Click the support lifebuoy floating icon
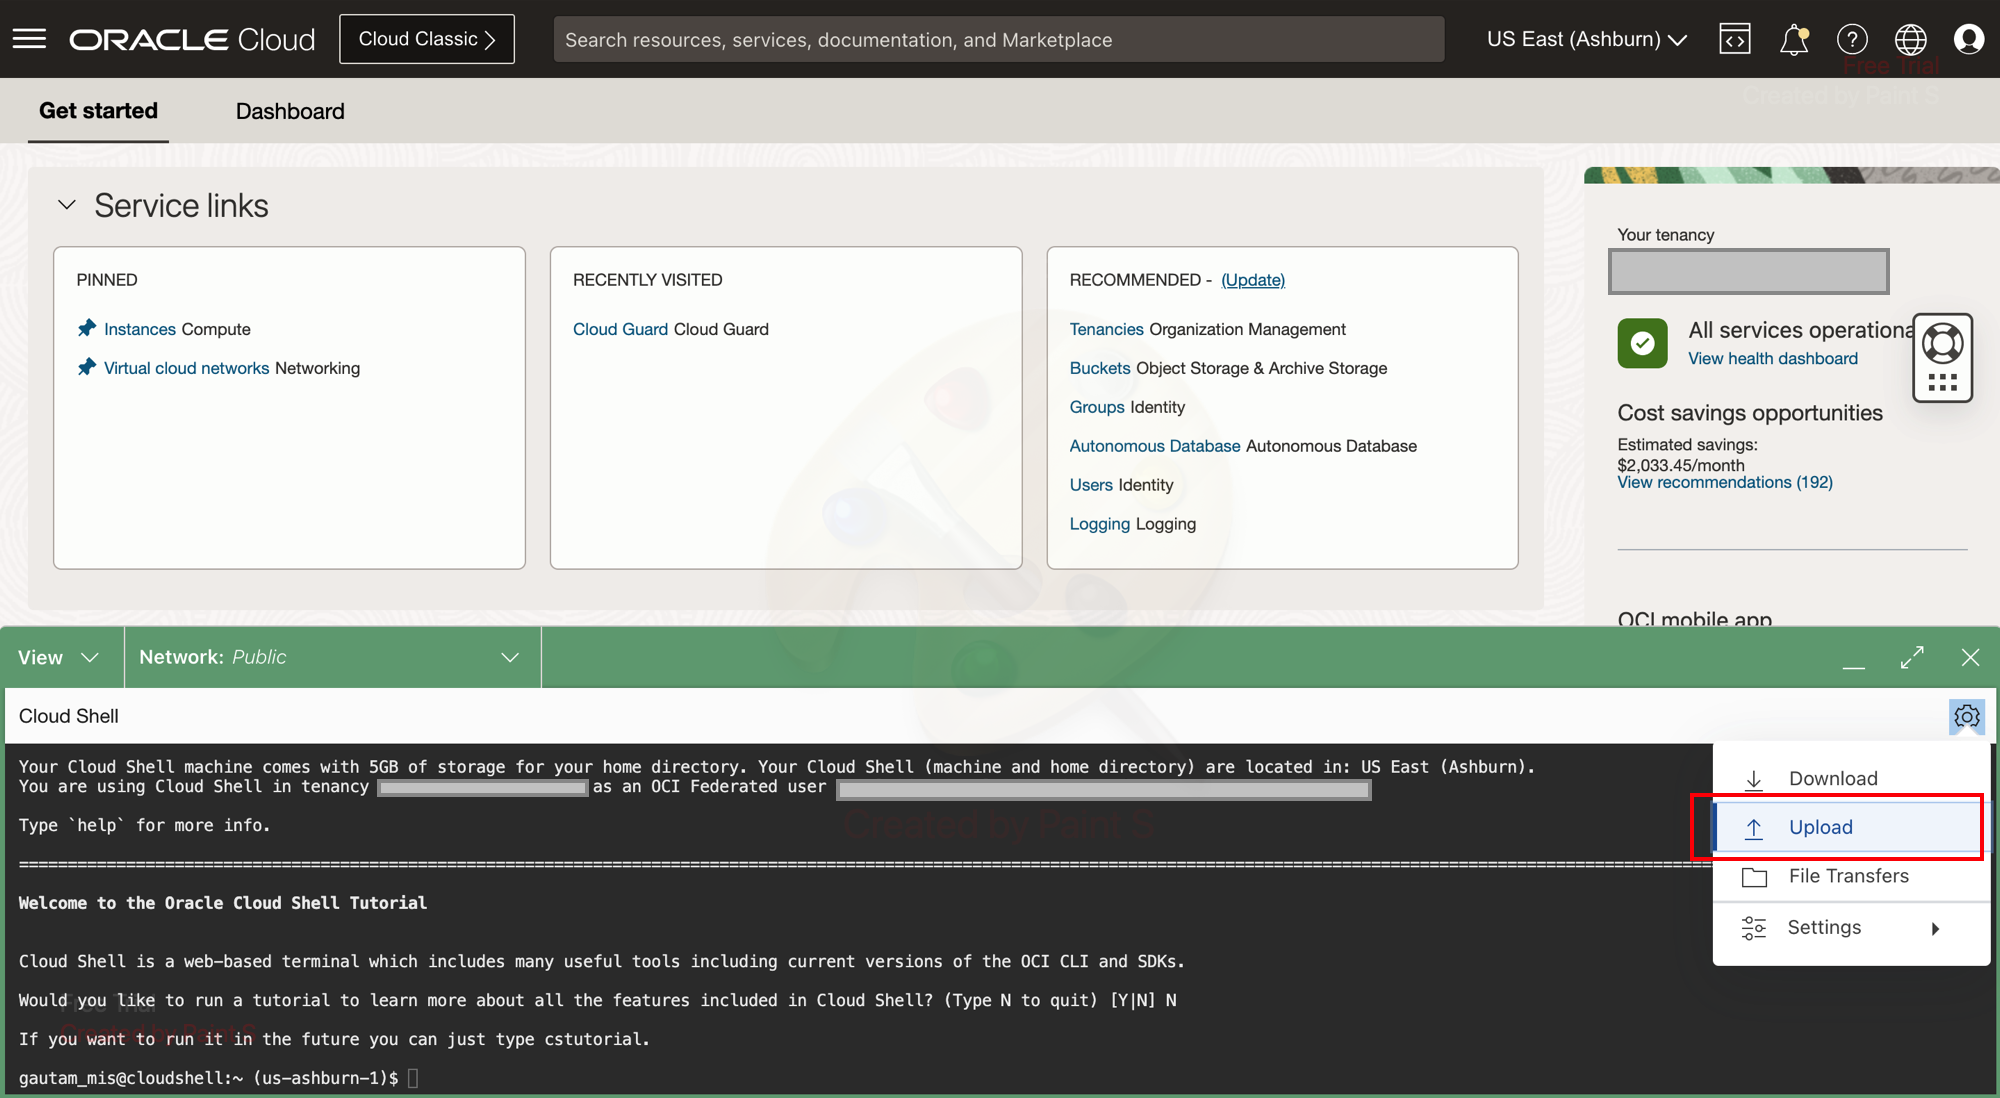Screen dimensions: 2000x1098 (x=1942, y=345)
